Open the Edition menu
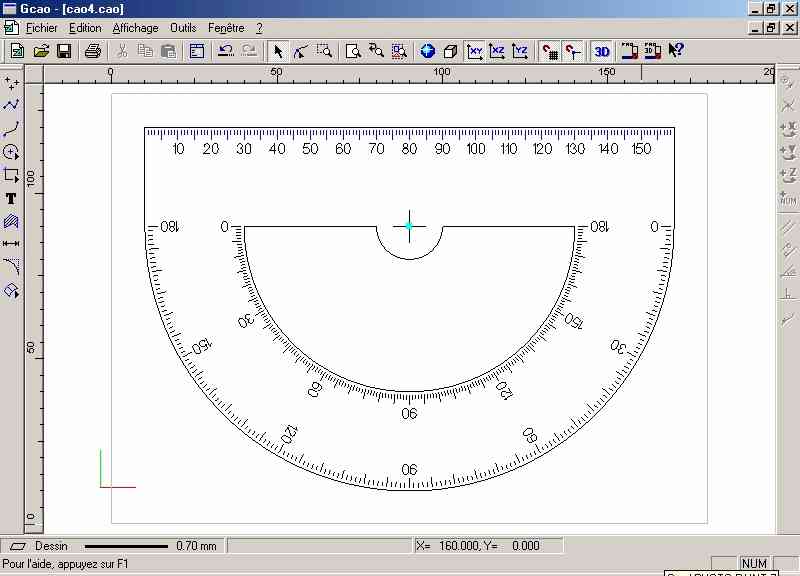The image size is (800, 576). click(x=85, y=28)
